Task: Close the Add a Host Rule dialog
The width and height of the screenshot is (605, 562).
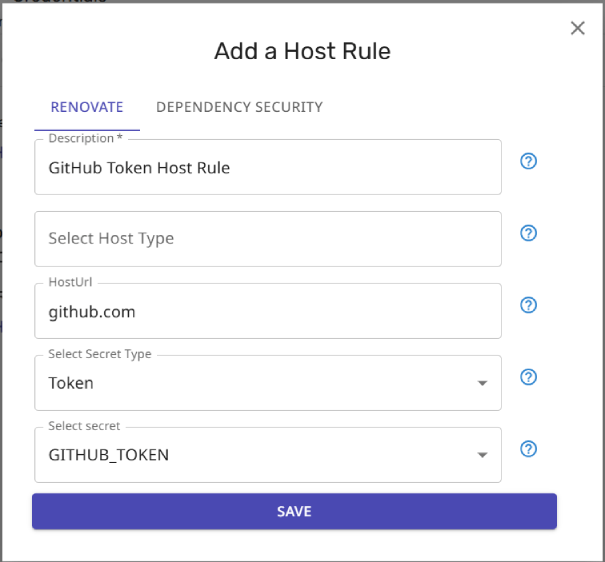Action: click(x=578, y=28)
